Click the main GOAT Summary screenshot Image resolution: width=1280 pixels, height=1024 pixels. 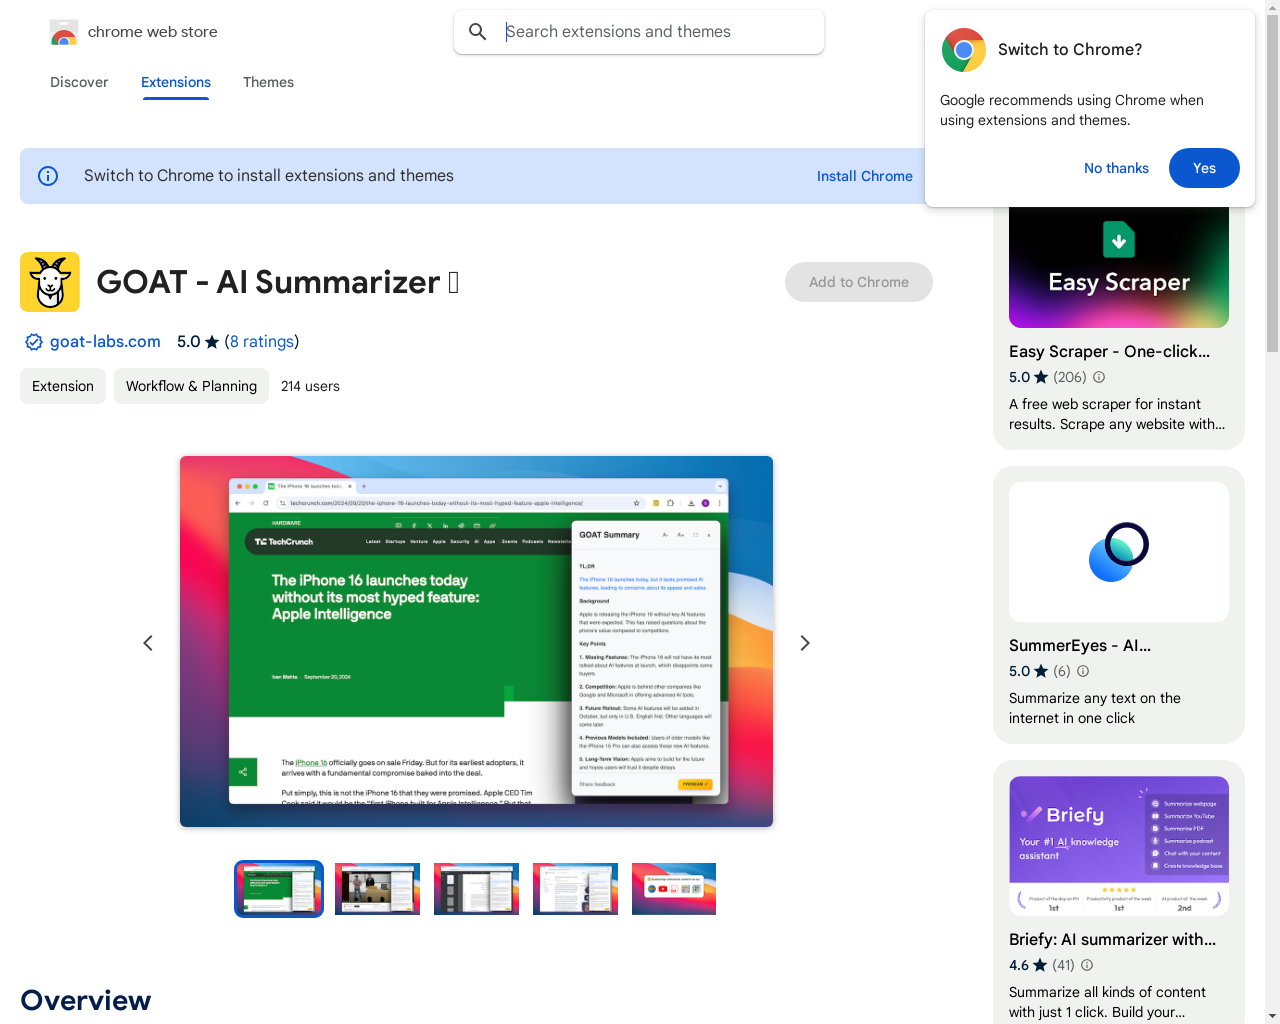[x=476, y=641]
